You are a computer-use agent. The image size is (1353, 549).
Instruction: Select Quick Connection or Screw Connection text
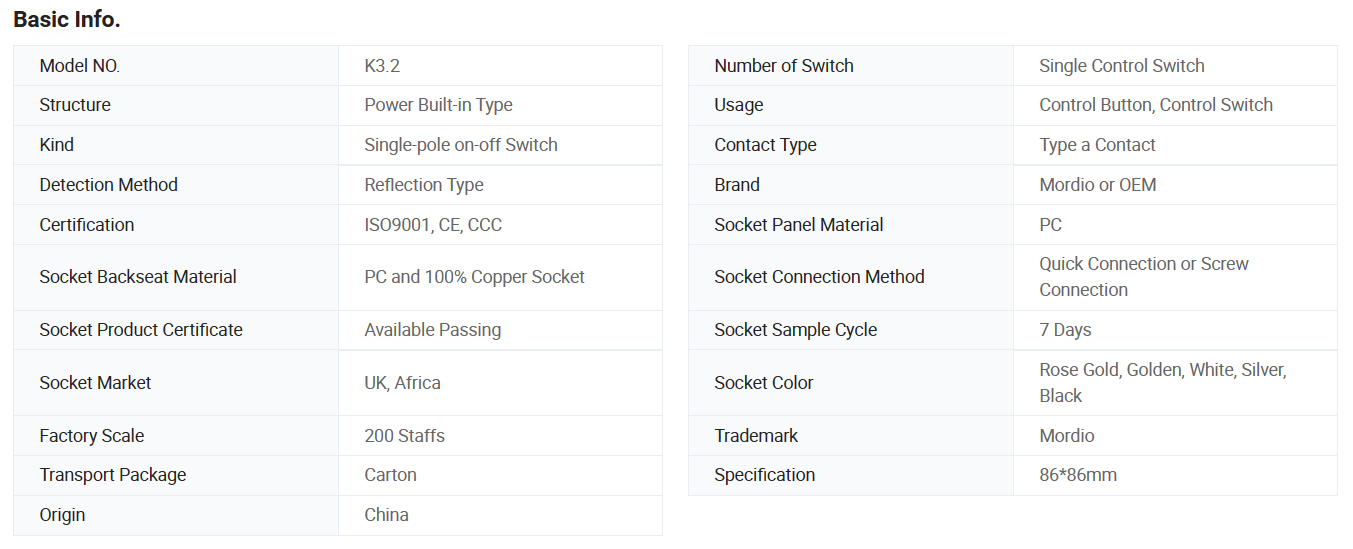click(x=1144, y=277)
